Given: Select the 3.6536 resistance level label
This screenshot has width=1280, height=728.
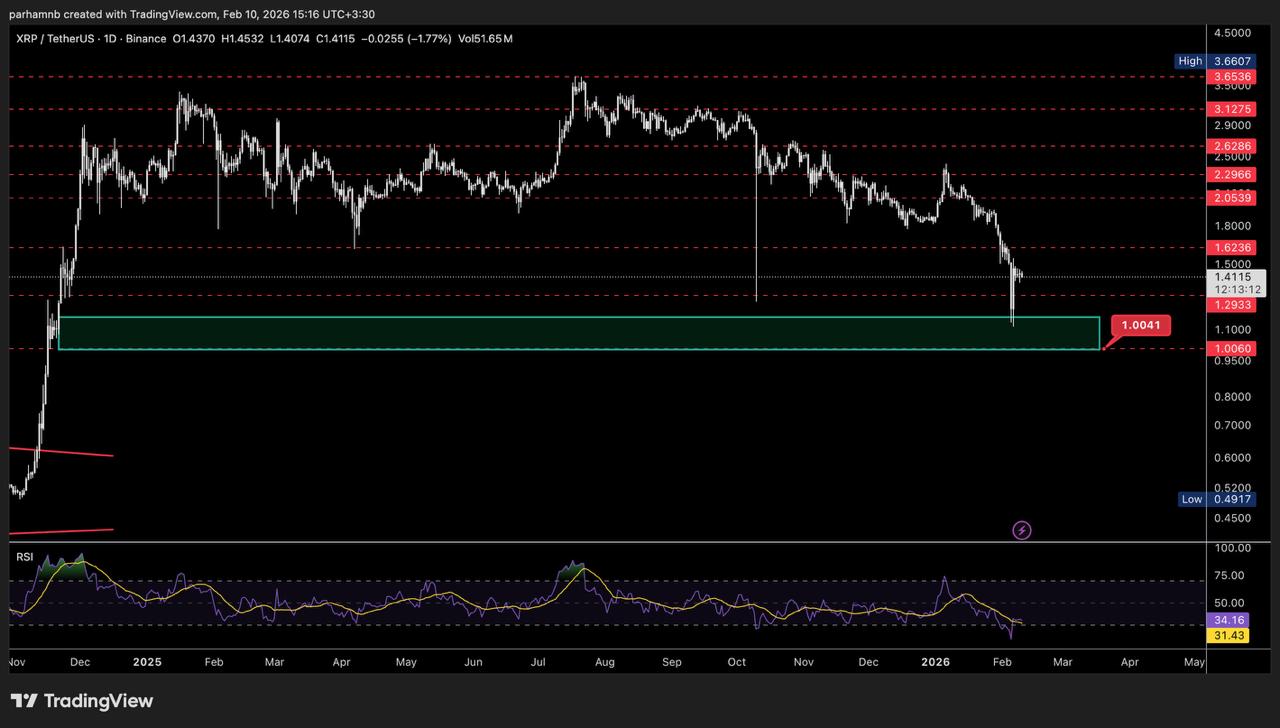Looking at the screenshot, I should 1229,77.
